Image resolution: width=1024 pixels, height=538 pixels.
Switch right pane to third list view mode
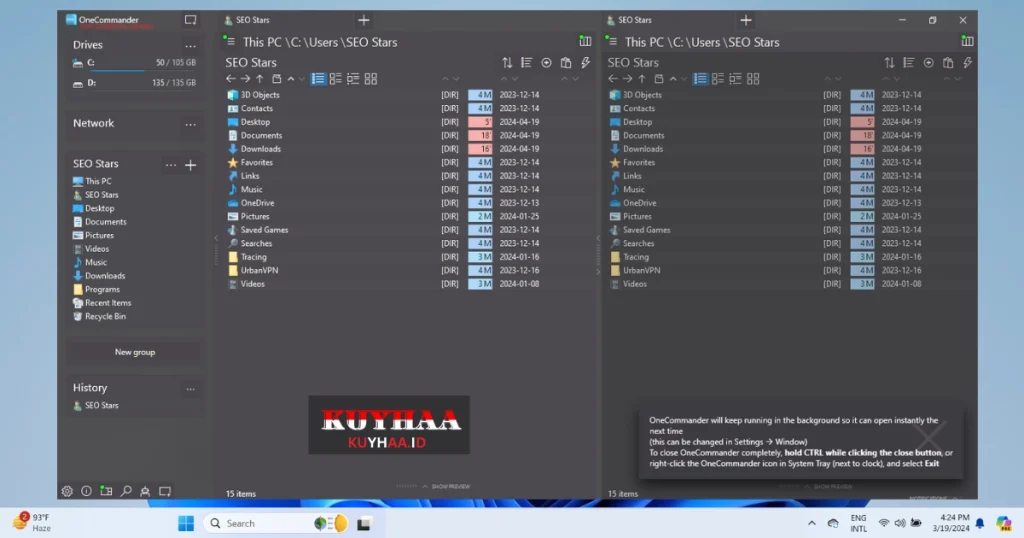coord(735,79)
